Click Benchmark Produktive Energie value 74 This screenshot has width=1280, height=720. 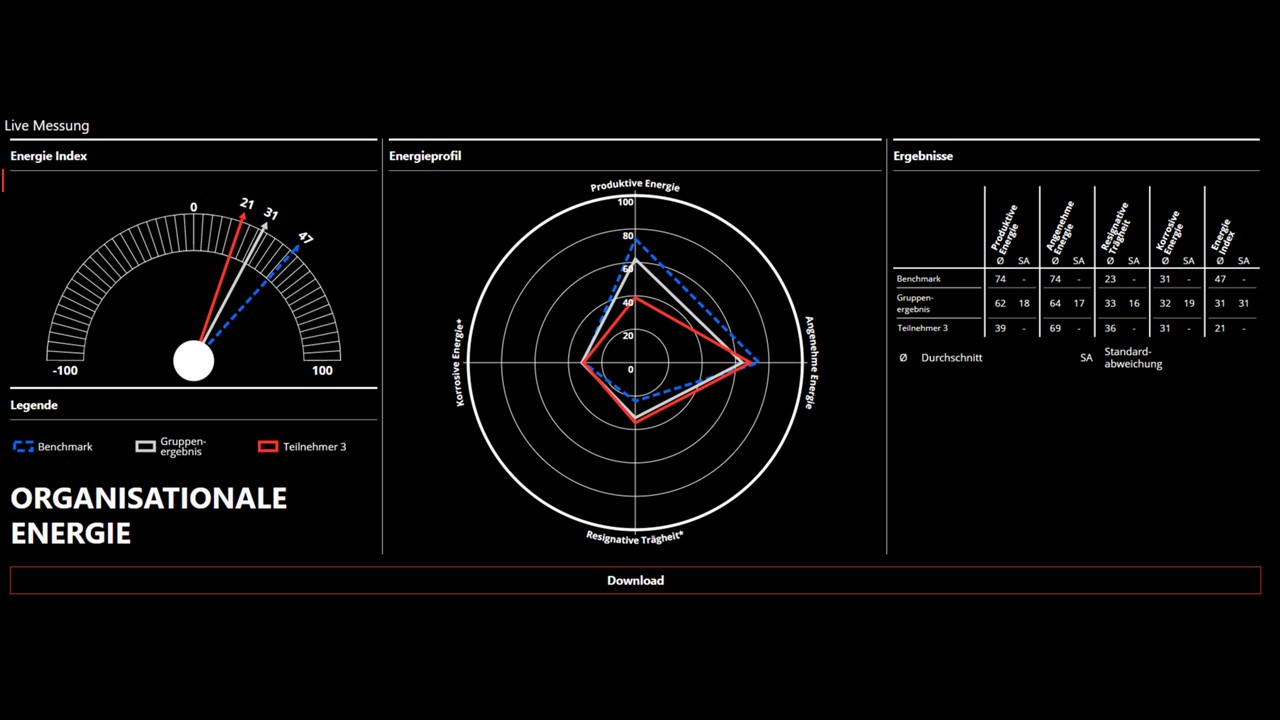(1000, 279)
